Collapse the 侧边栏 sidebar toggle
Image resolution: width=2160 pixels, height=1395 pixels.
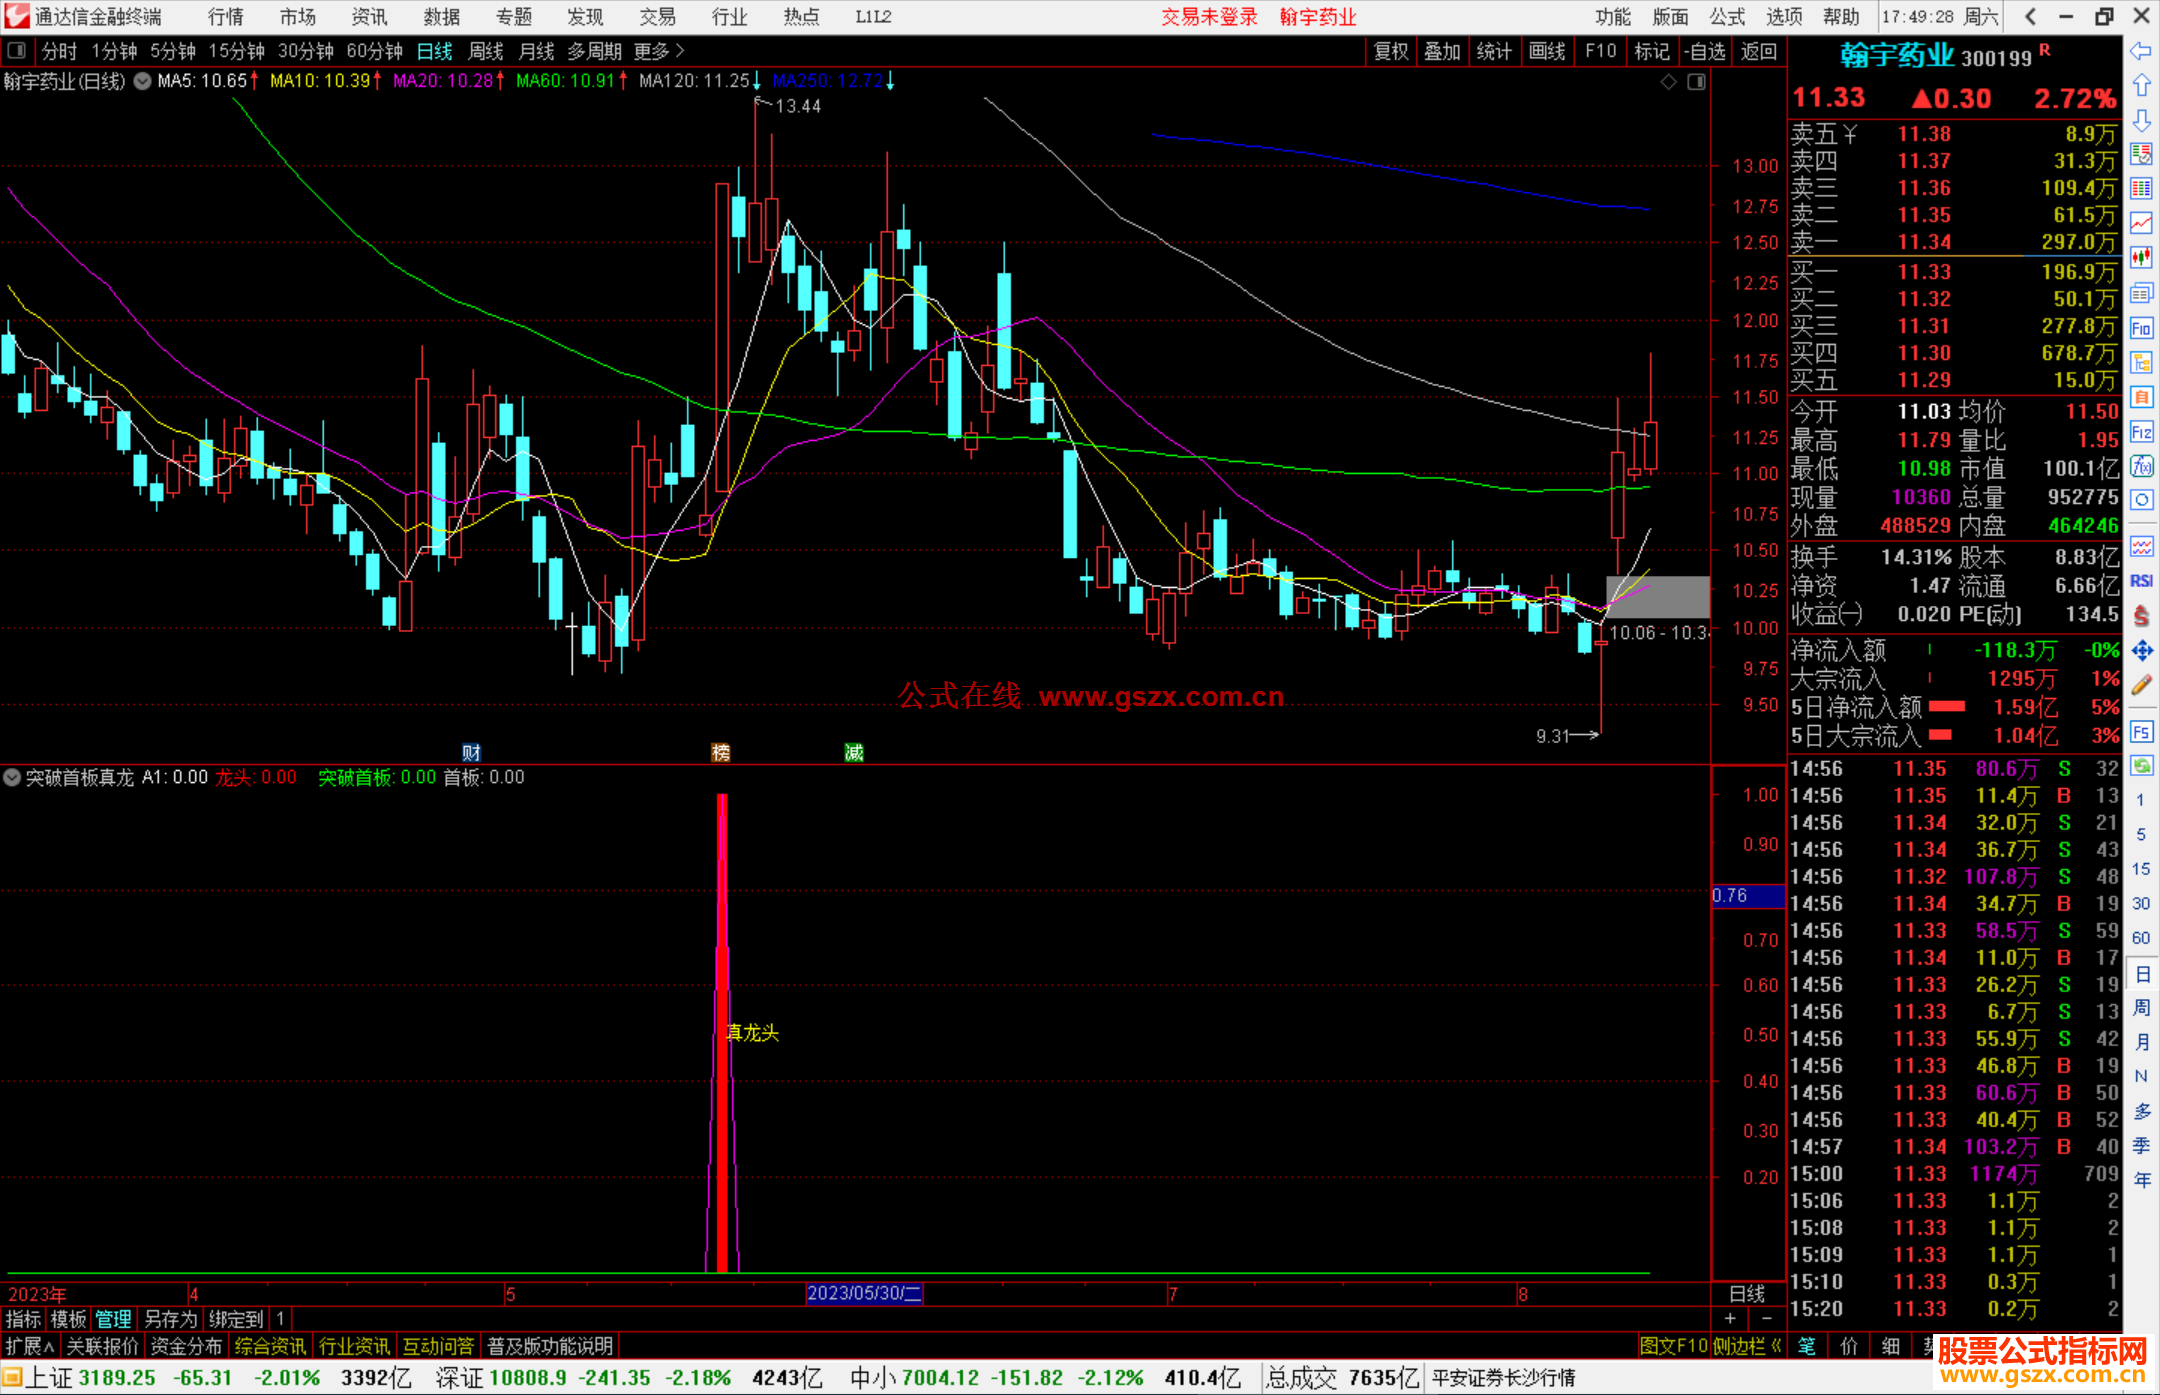[x=1747, y=1346]
